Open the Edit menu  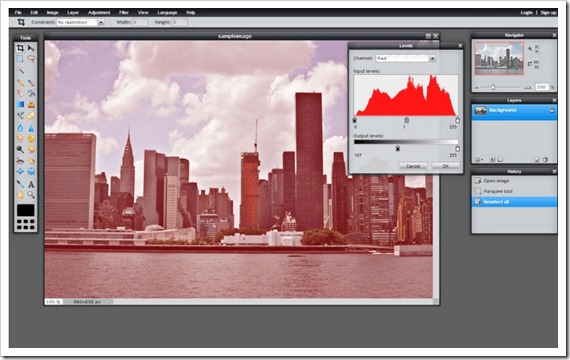coord(34,13)
